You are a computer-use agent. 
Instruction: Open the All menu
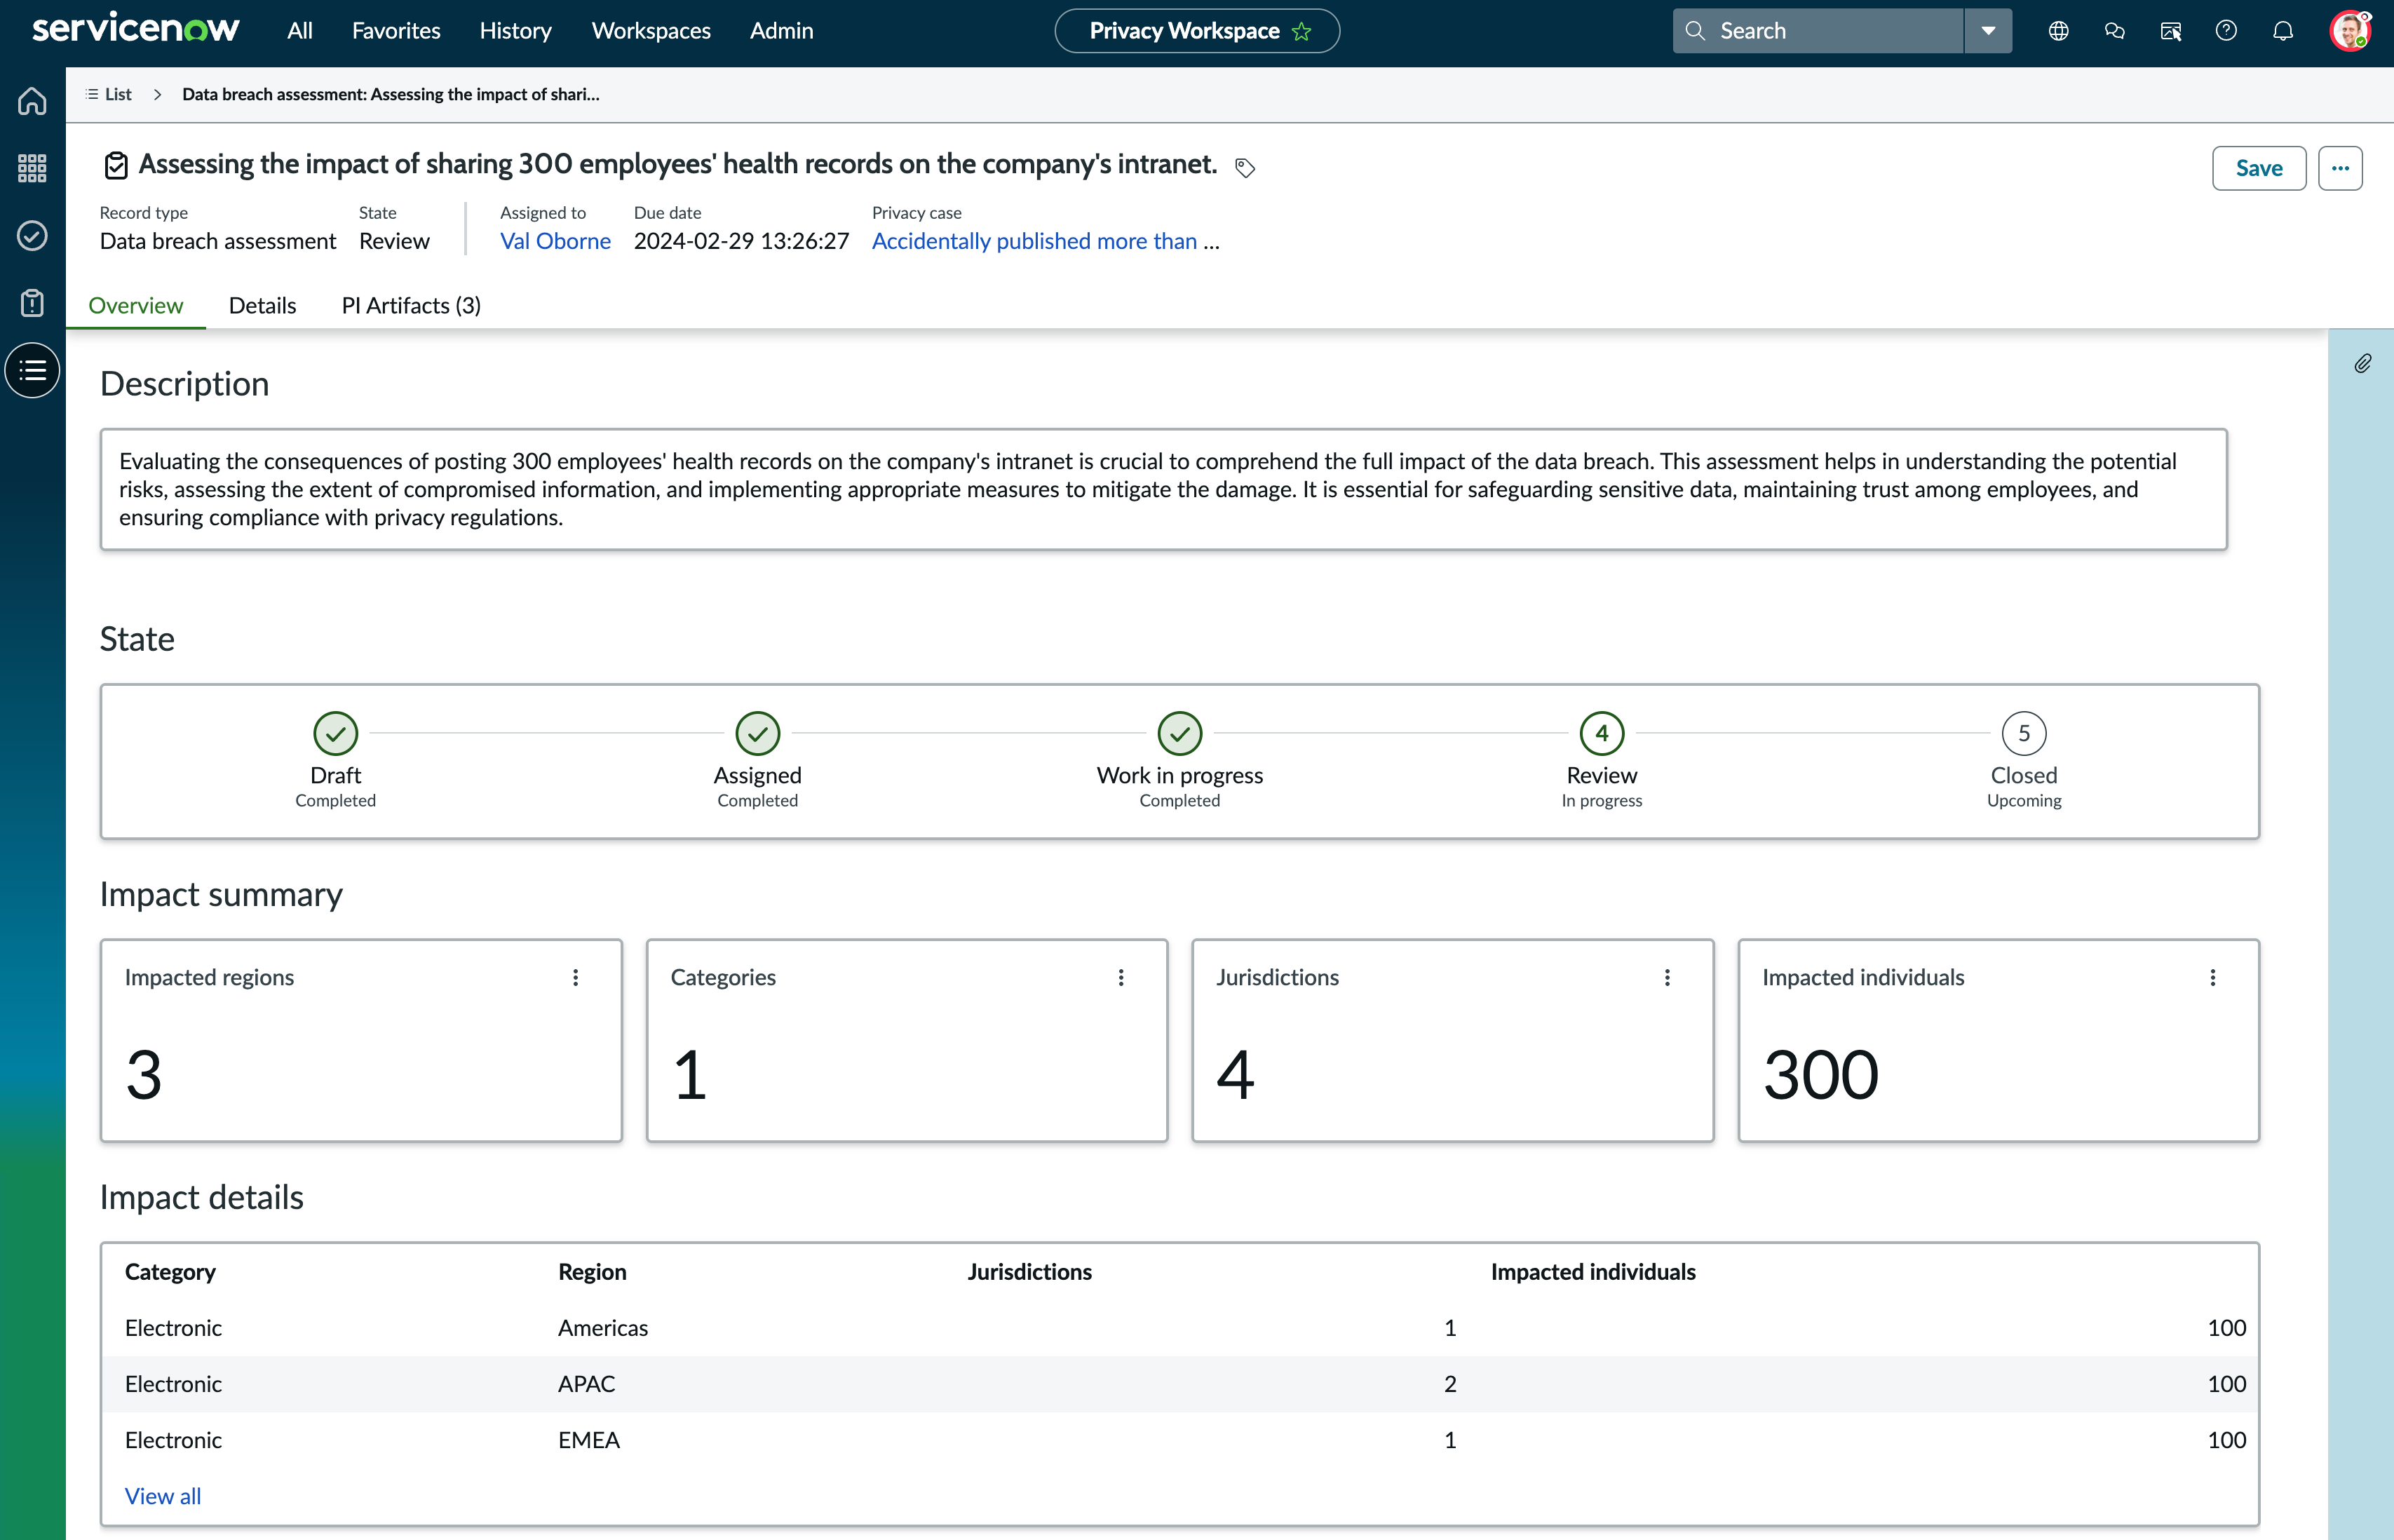click(300, 31)
